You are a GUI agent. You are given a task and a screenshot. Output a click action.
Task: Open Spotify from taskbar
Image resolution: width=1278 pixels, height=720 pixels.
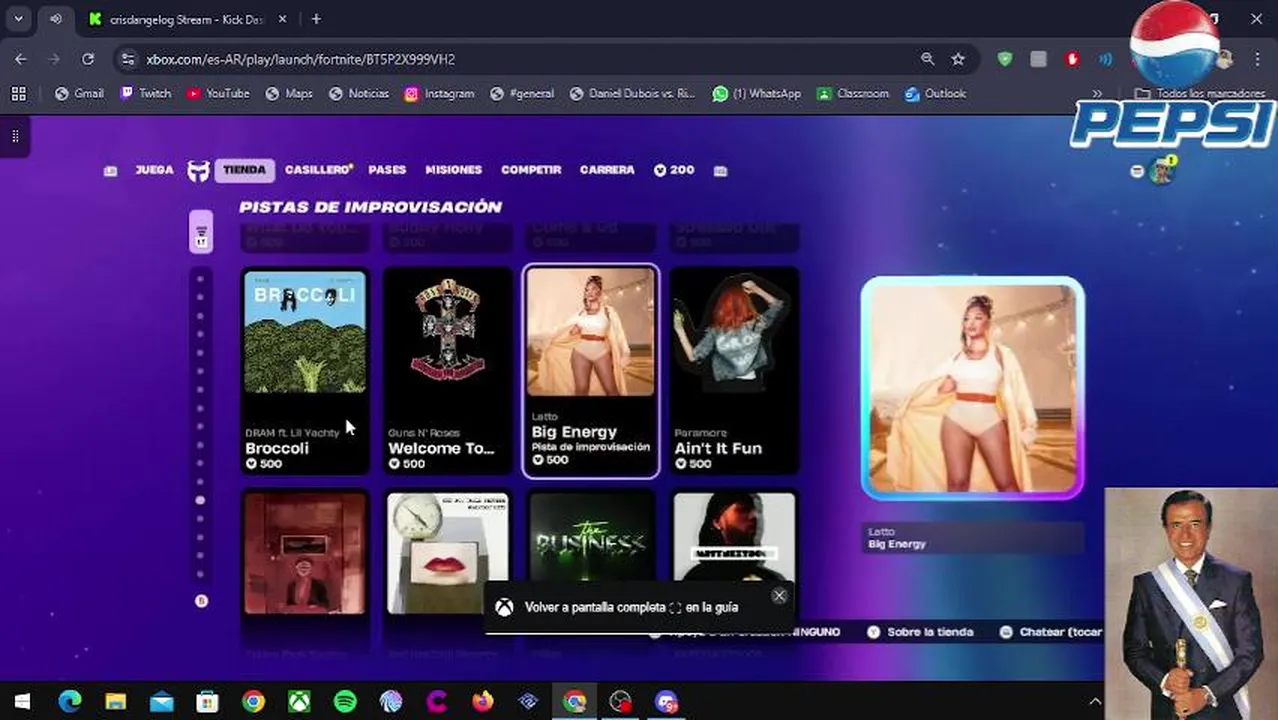[x=345, y=702]
